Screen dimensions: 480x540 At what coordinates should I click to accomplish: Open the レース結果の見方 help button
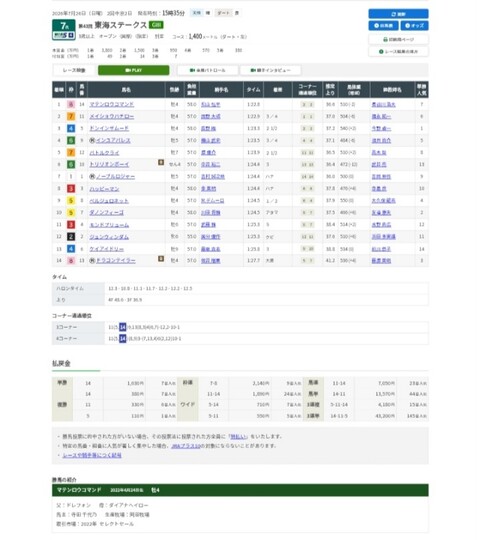click(398, 51)
